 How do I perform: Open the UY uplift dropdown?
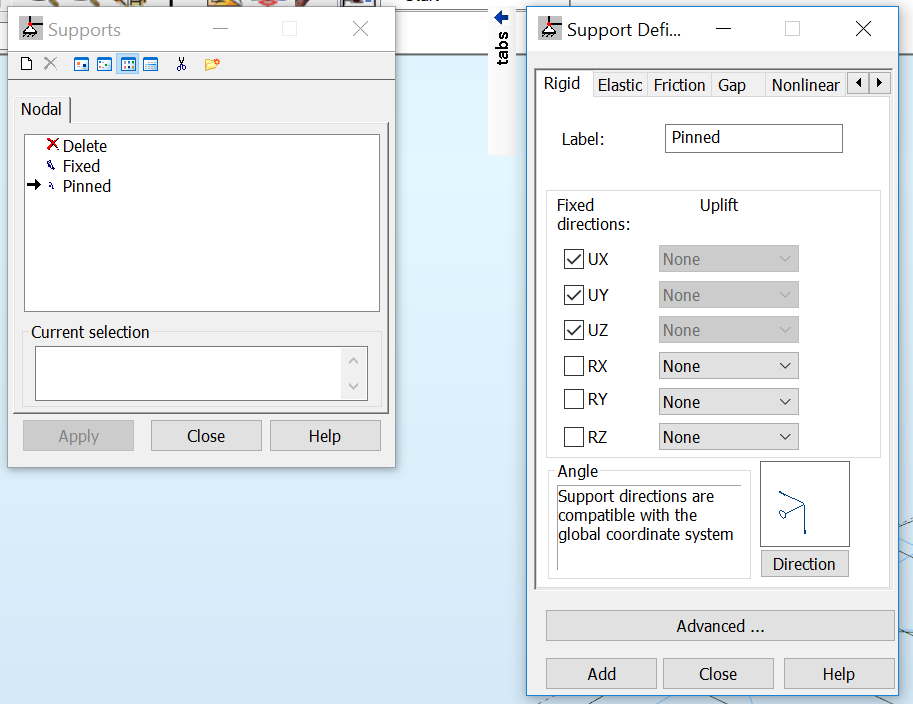(x=728, y=295)
